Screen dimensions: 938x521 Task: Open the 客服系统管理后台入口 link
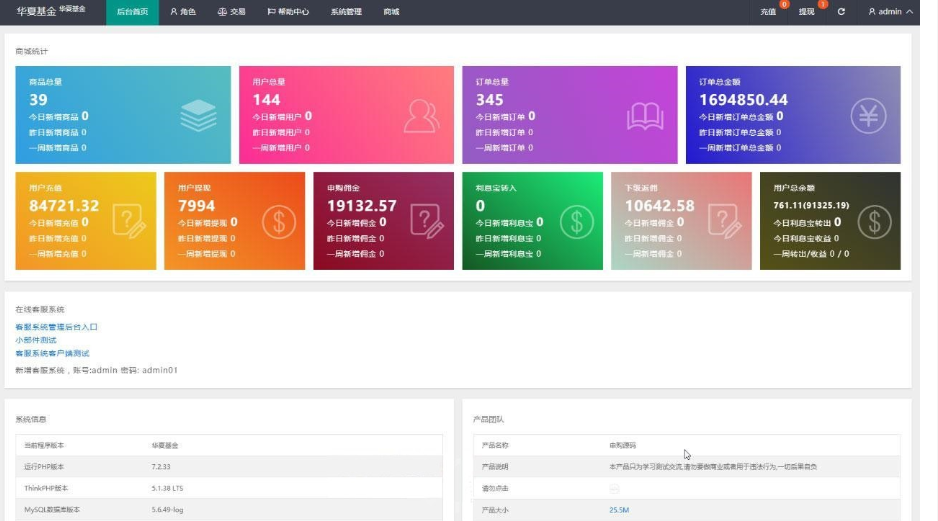coord(56,327)
